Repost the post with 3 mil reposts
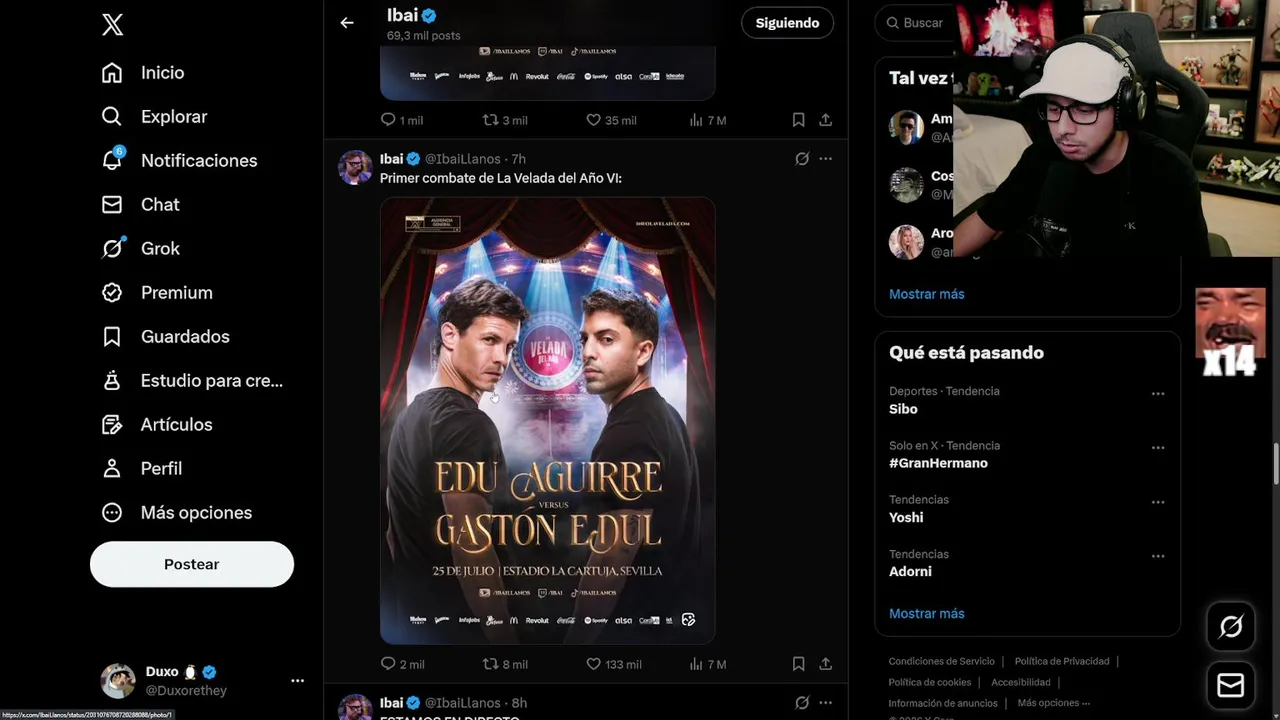The width and height of the screenshot is (1280, 720). coord(505,120)
